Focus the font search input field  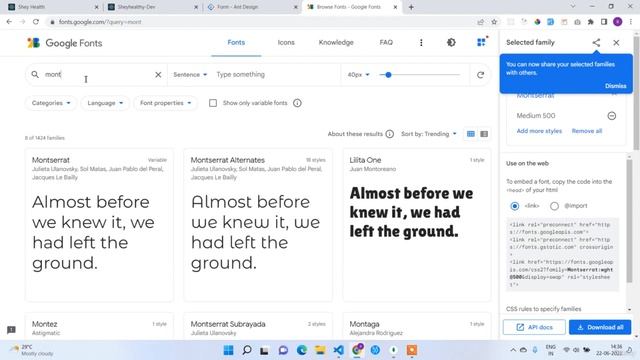coord(97,74)
